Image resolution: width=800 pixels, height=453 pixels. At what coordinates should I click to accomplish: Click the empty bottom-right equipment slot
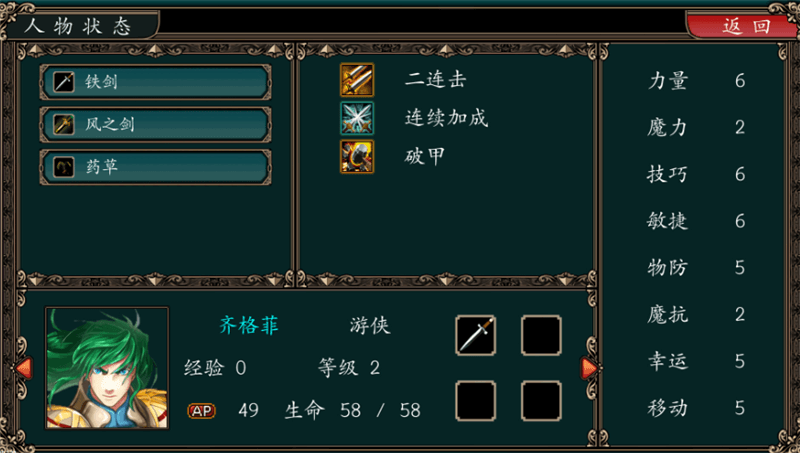coord(541,401)
